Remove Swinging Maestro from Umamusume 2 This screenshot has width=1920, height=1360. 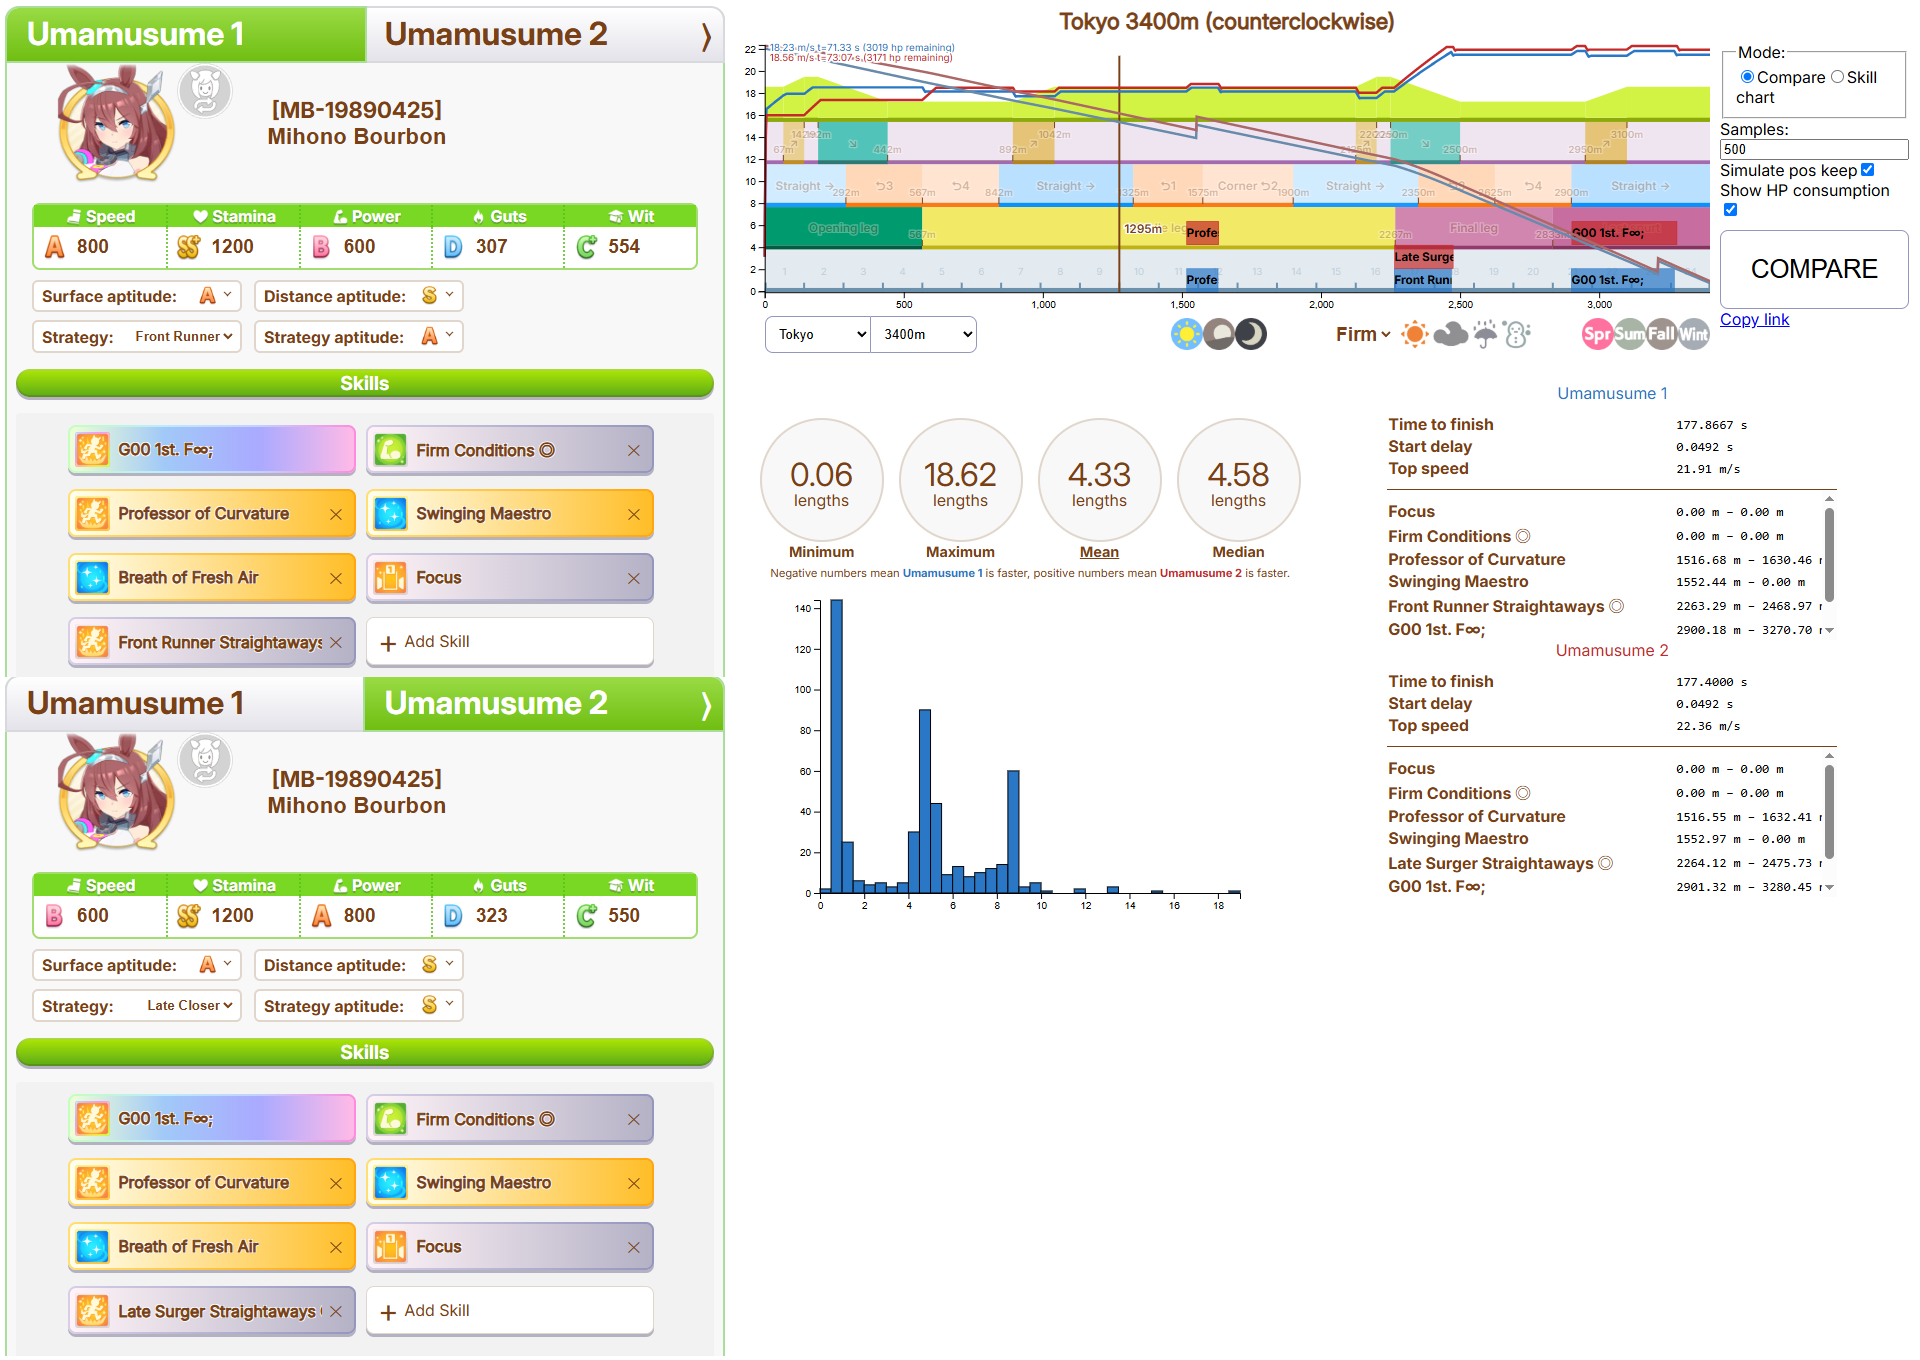633,1184
